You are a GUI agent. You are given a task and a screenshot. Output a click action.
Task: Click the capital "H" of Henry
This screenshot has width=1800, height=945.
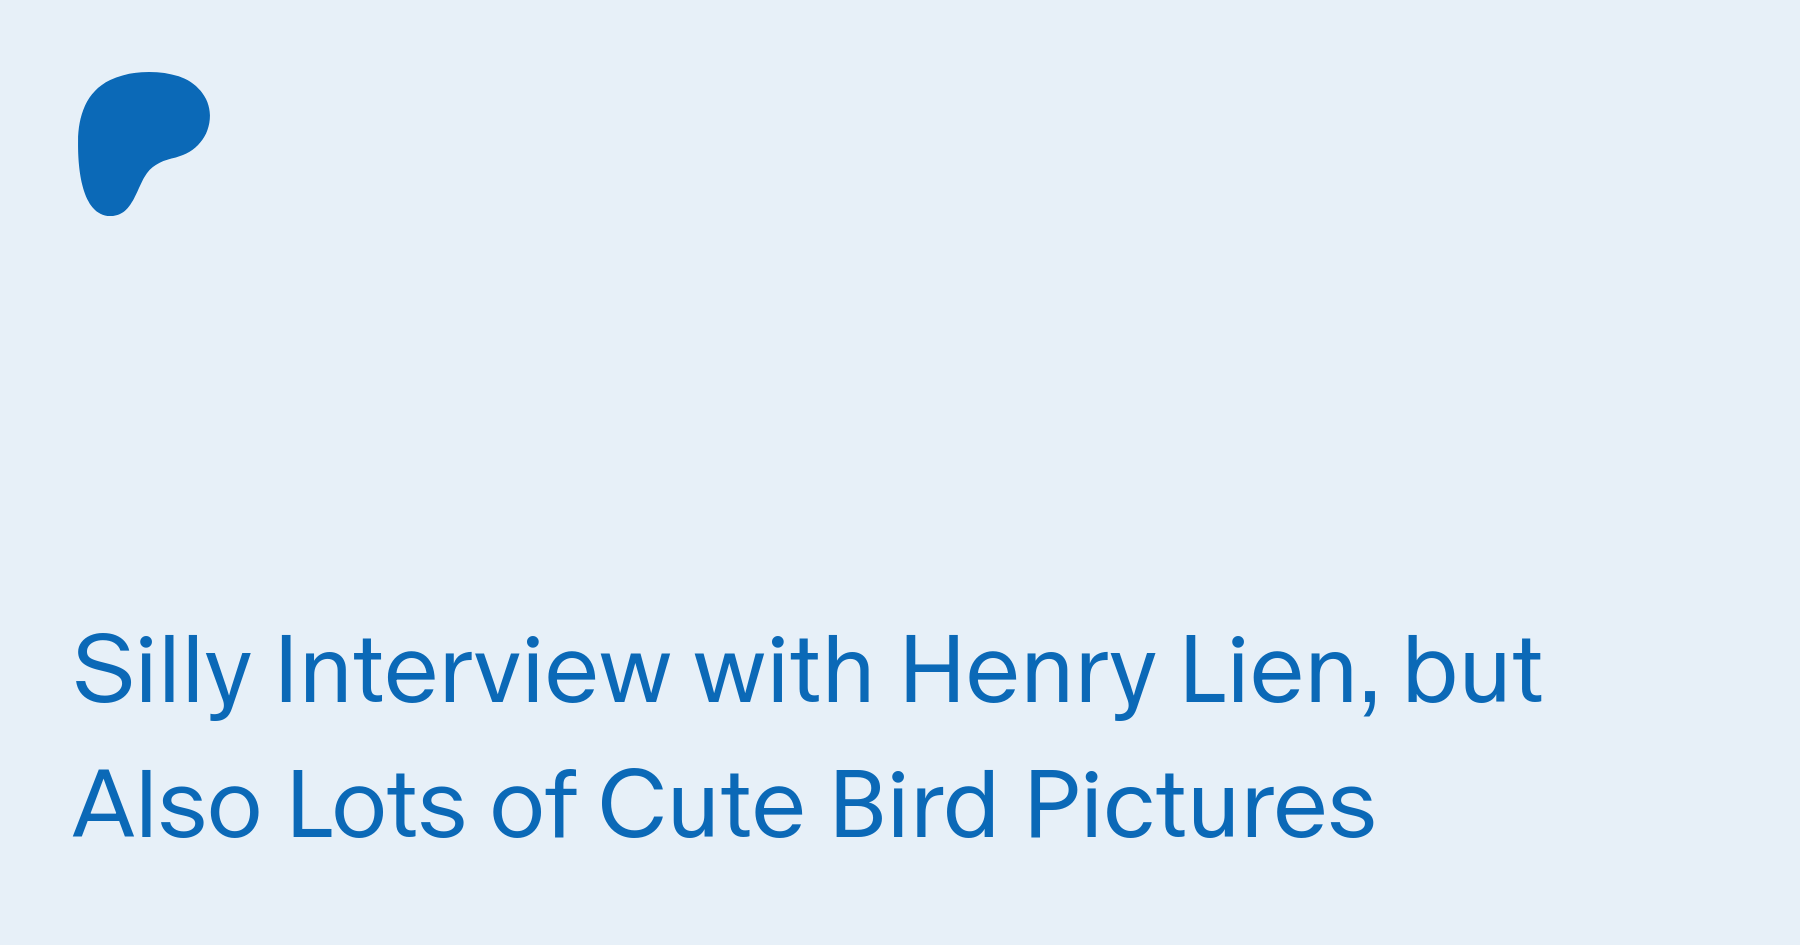pyautogui.click(x=932, y=670)
